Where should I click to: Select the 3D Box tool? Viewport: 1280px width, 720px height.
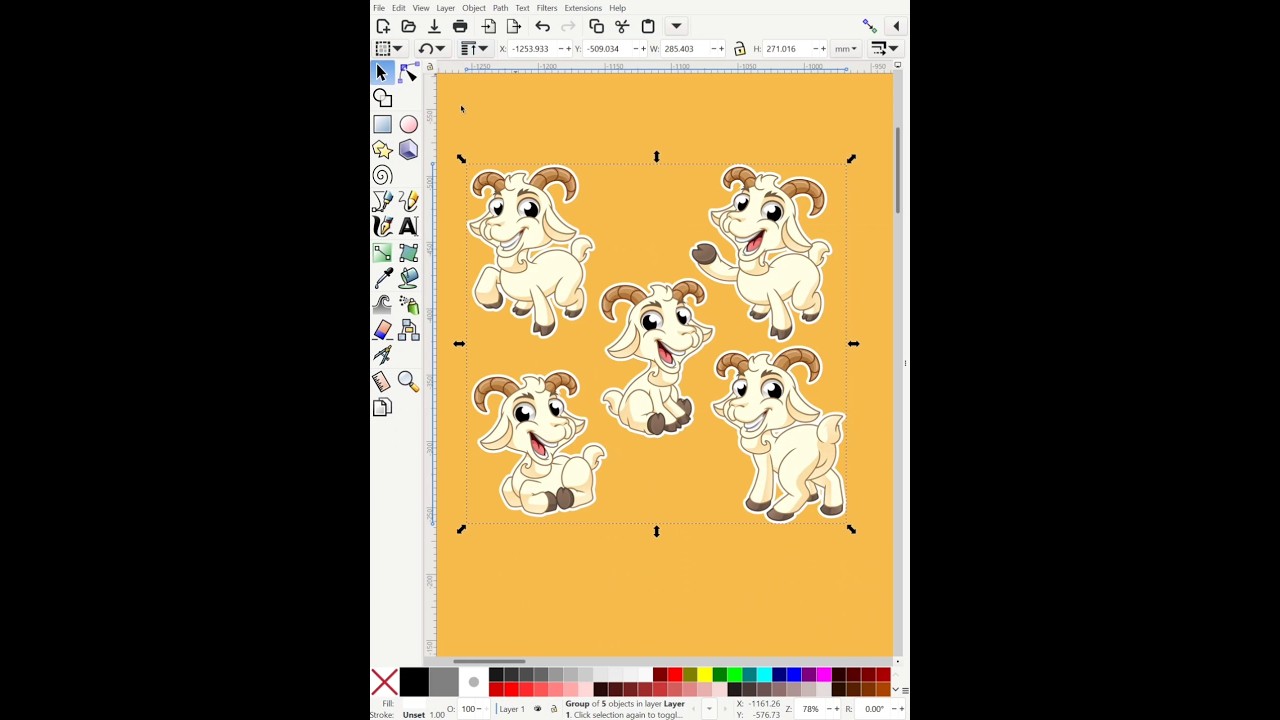(408, 150)
